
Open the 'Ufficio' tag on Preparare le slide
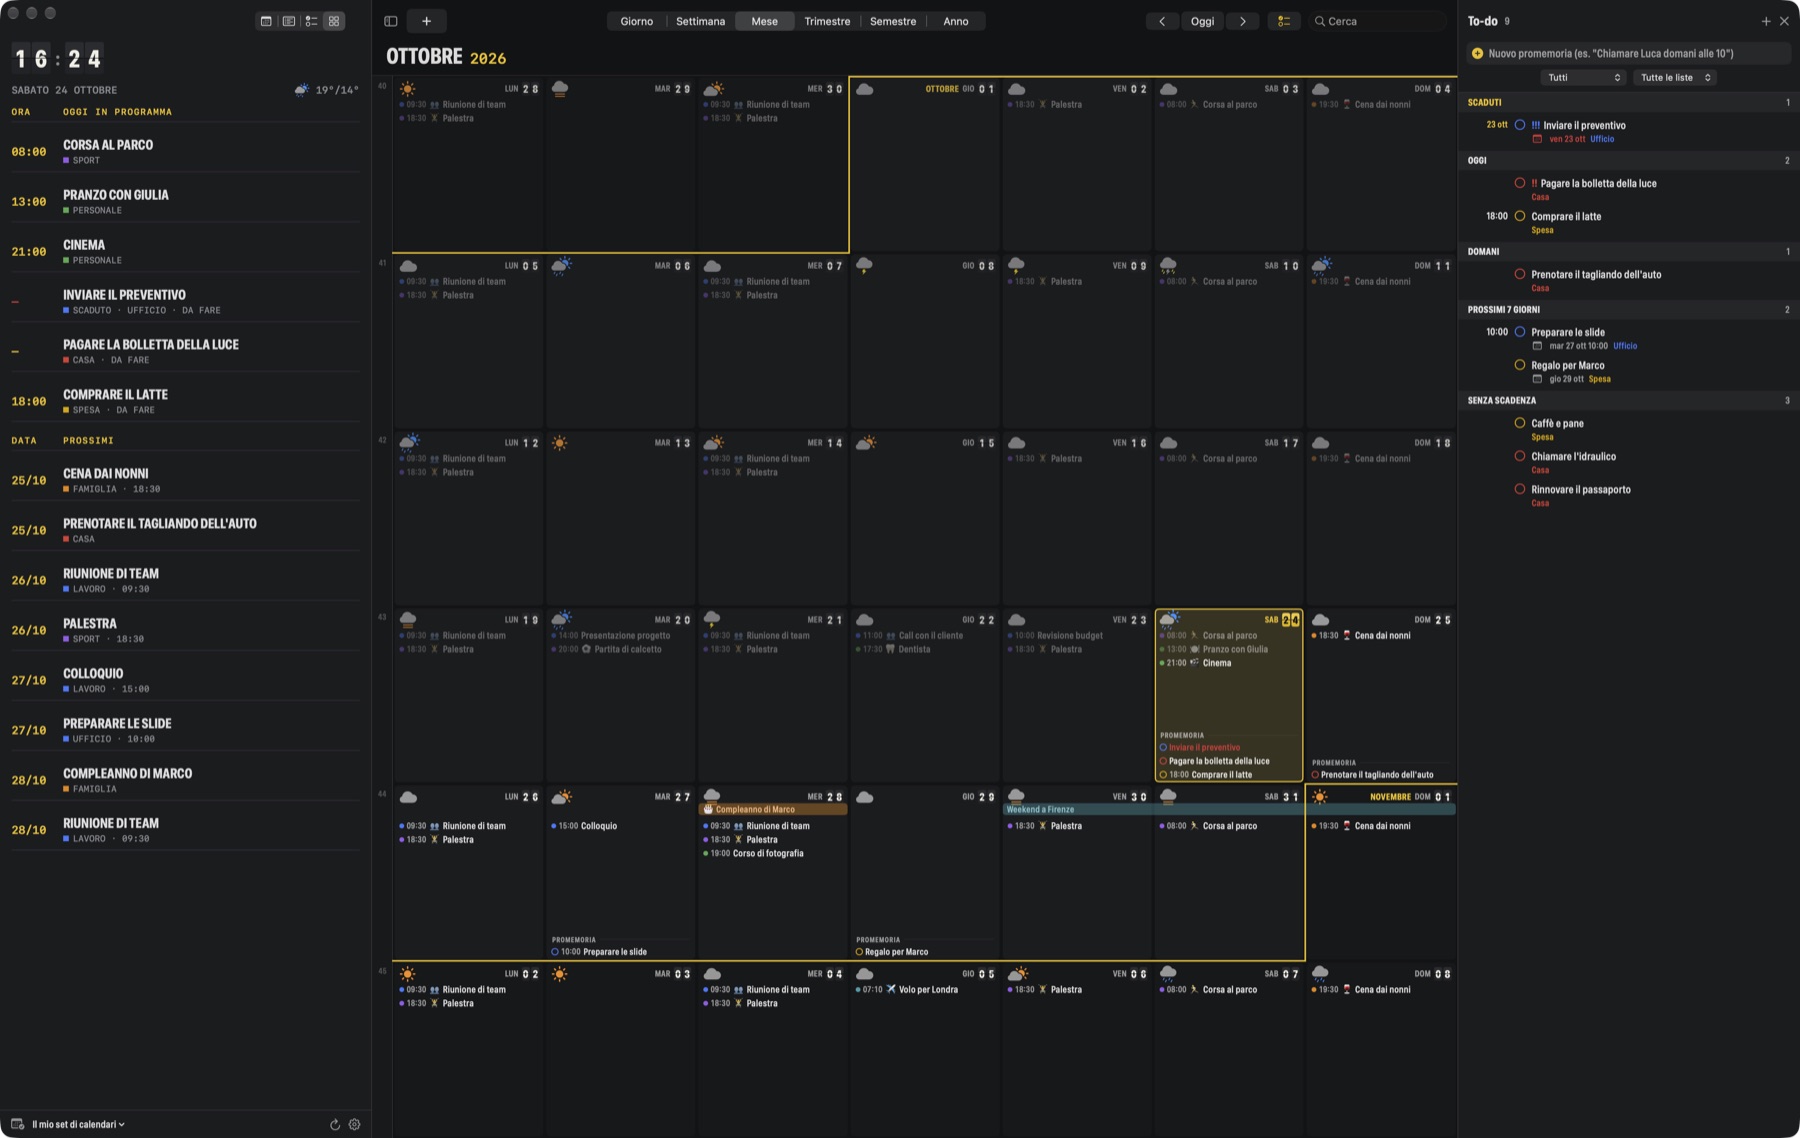point(1625,346)
